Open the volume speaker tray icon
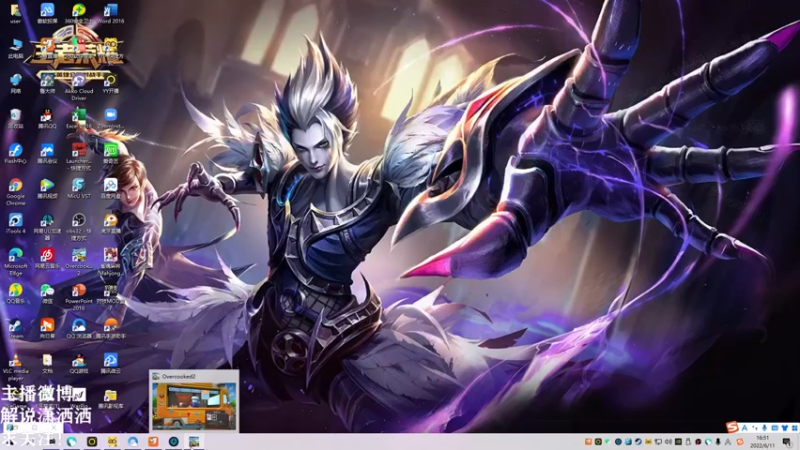Viewport: 800px width, 450px height. [x=668, y=442]
